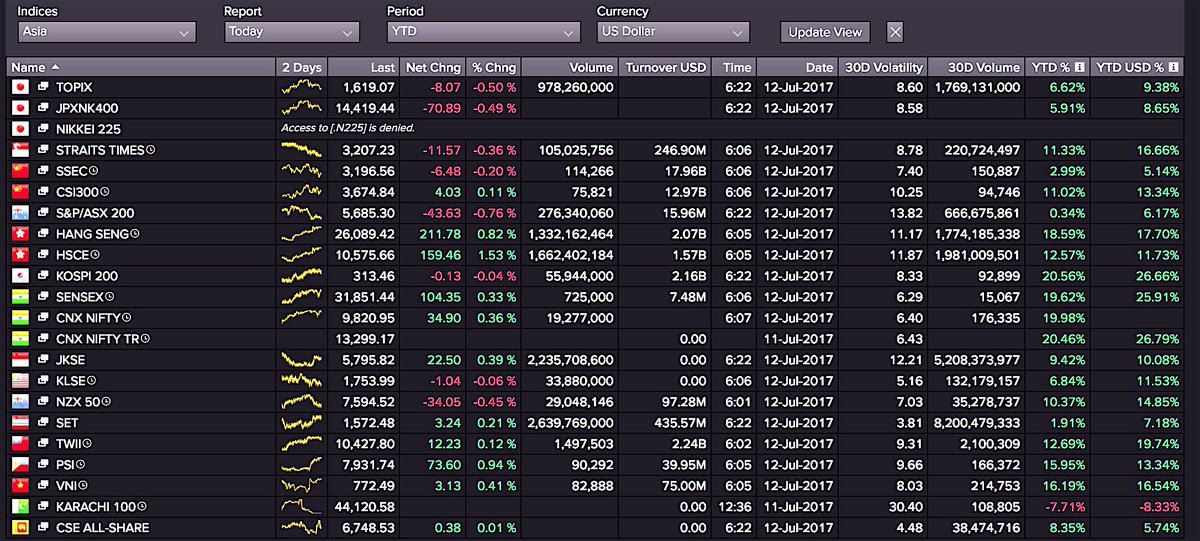
Task: Open the Indices dropdown showing Asia
Action: (x=107, y=32)
